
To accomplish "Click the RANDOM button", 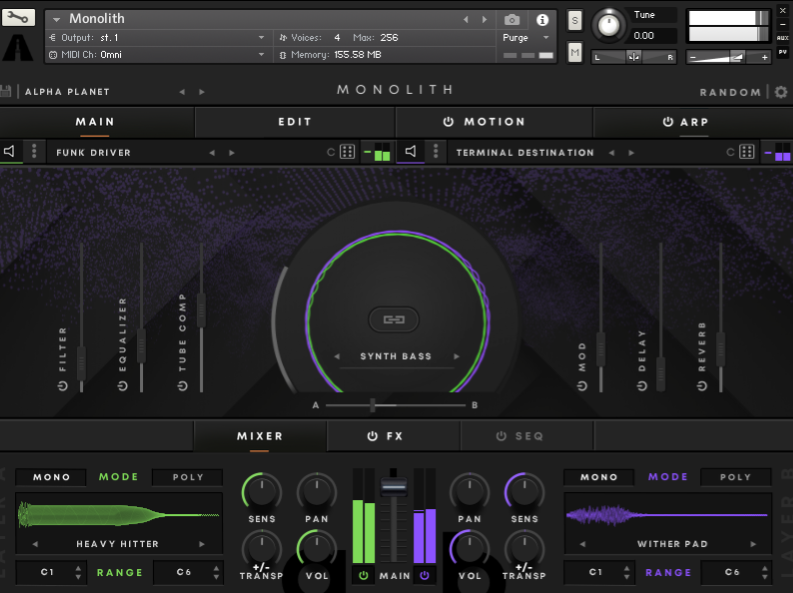I will click(x=730, y=93).
